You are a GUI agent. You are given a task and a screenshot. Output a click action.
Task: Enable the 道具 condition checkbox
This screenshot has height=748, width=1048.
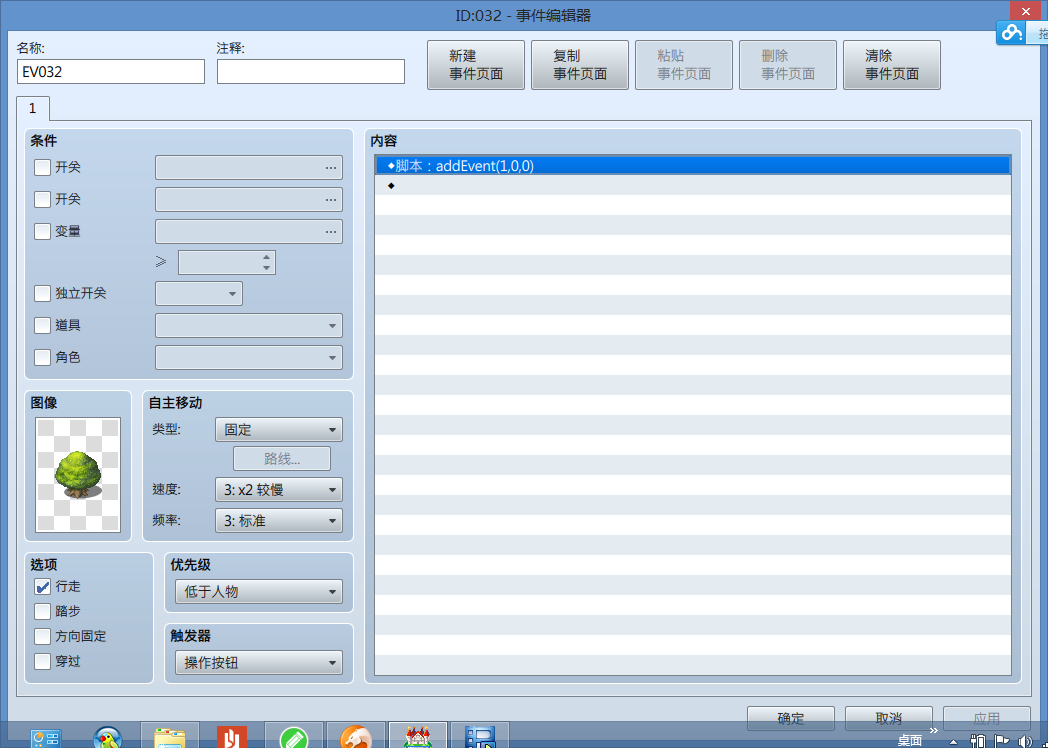point(42,326)
